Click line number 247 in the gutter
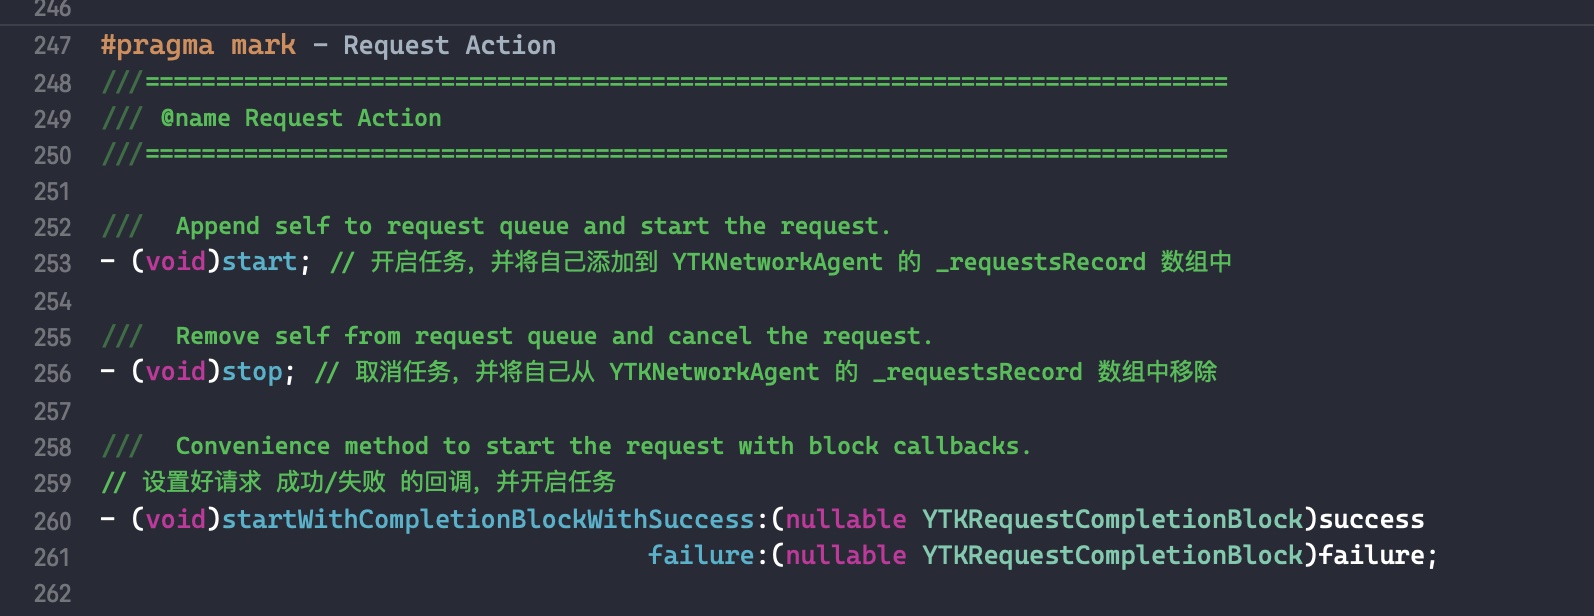The image size is (1594, 616). click(x=52, y=46)
